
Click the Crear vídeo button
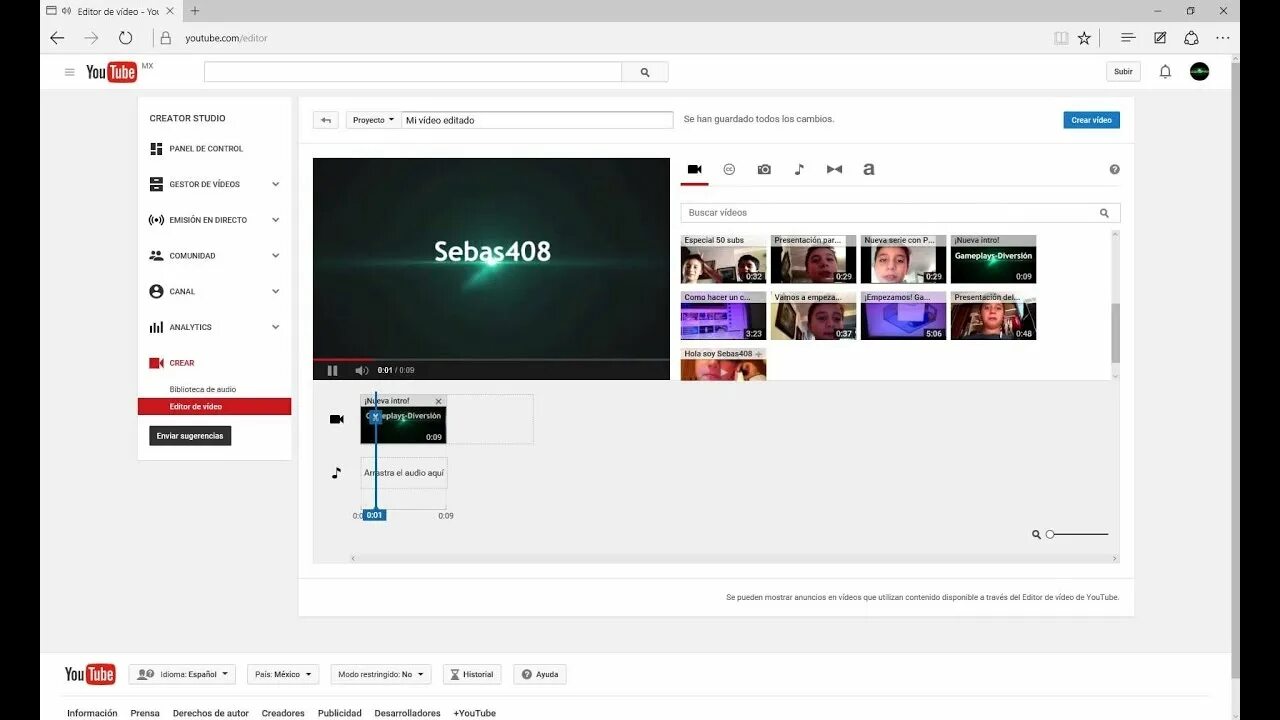coord(1091,120)
